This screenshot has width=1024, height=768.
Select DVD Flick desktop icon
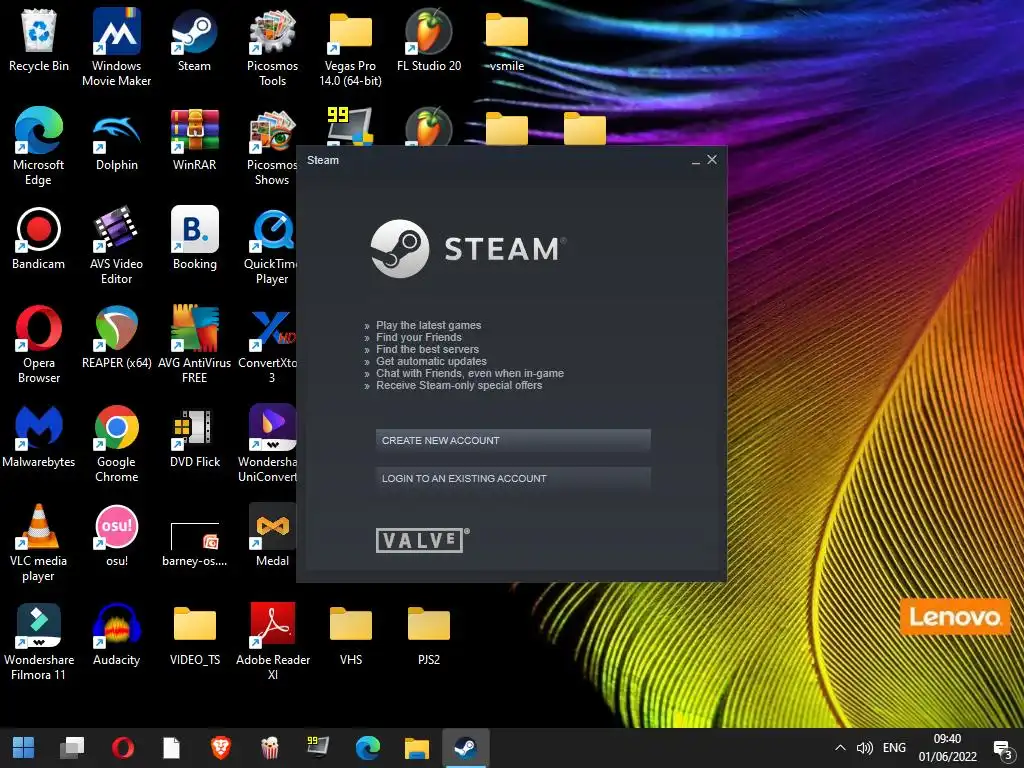pos(194,437)
